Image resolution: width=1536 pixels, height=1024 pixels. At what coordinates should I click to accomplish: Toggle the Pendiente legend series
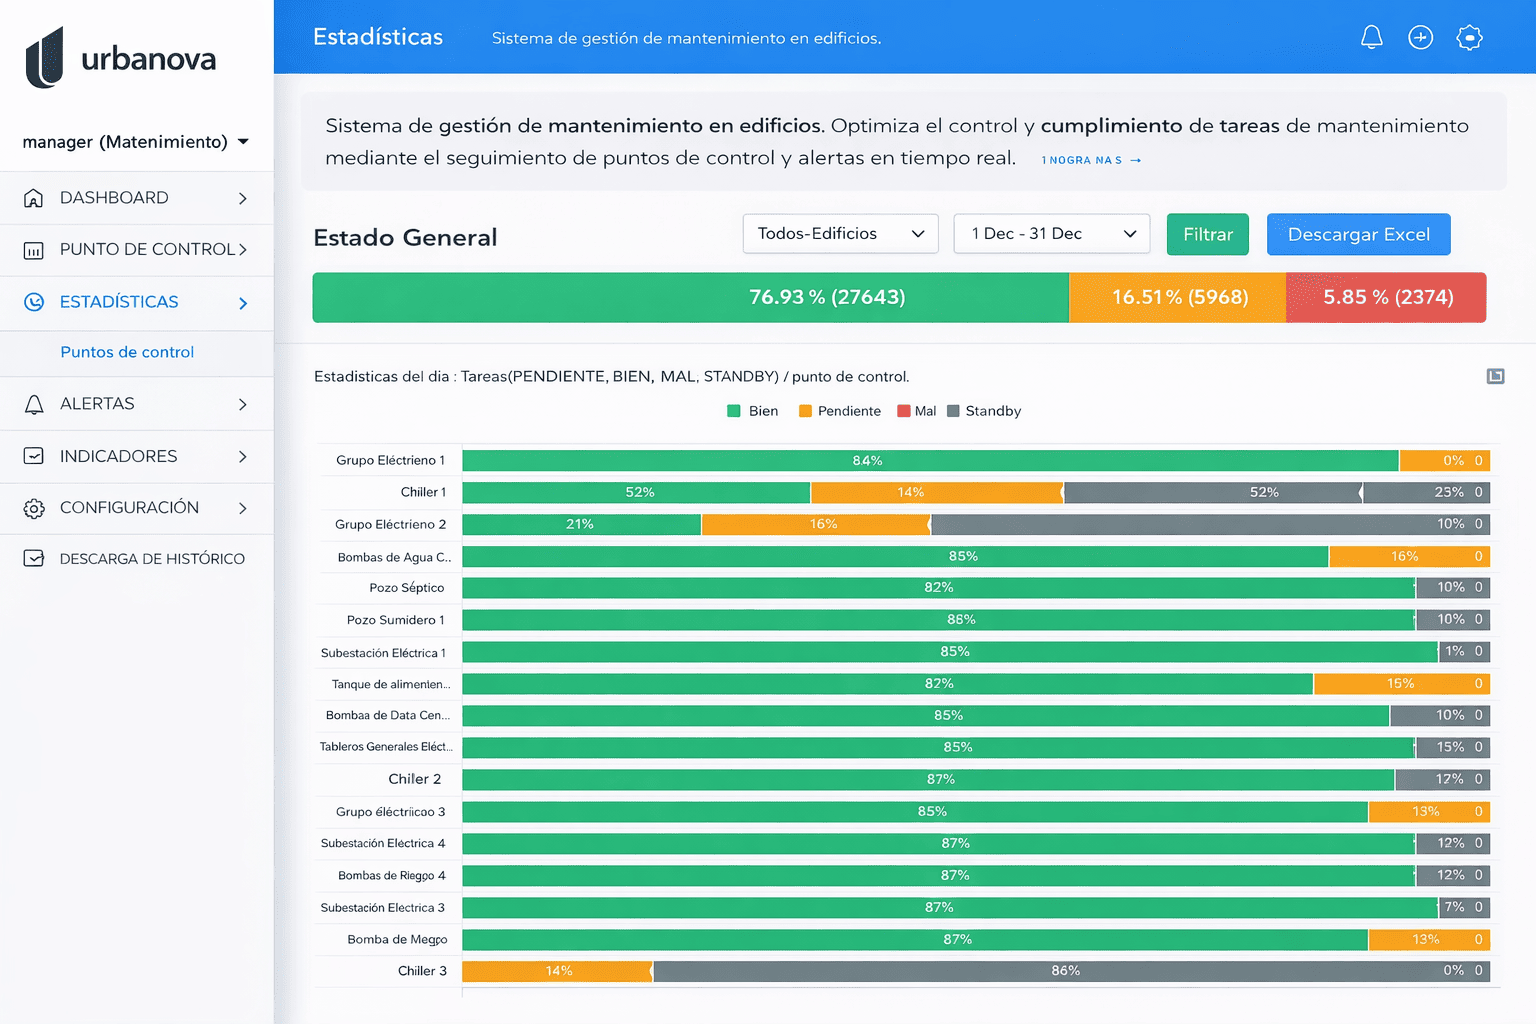(839, 411)
